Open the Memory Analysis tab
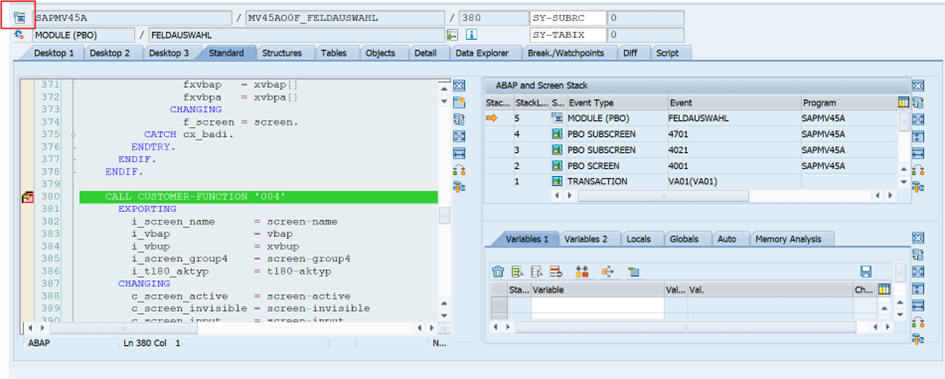This screenshot has width=945, height=379. 788,239
